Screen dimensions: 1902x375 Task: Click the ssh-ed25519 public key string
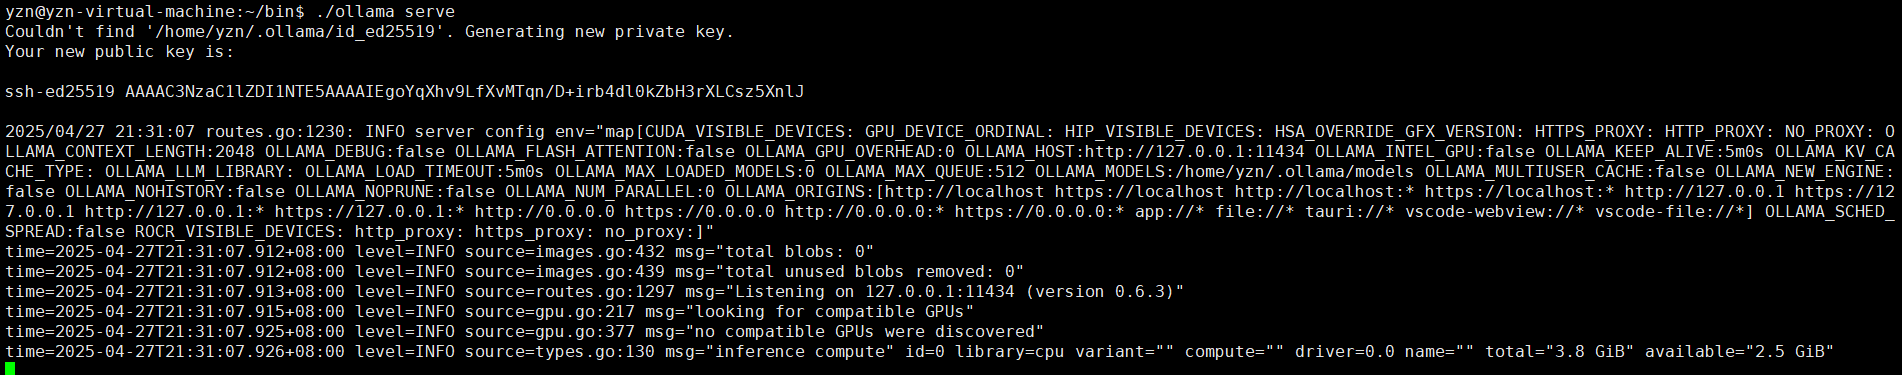coord(405,92)
